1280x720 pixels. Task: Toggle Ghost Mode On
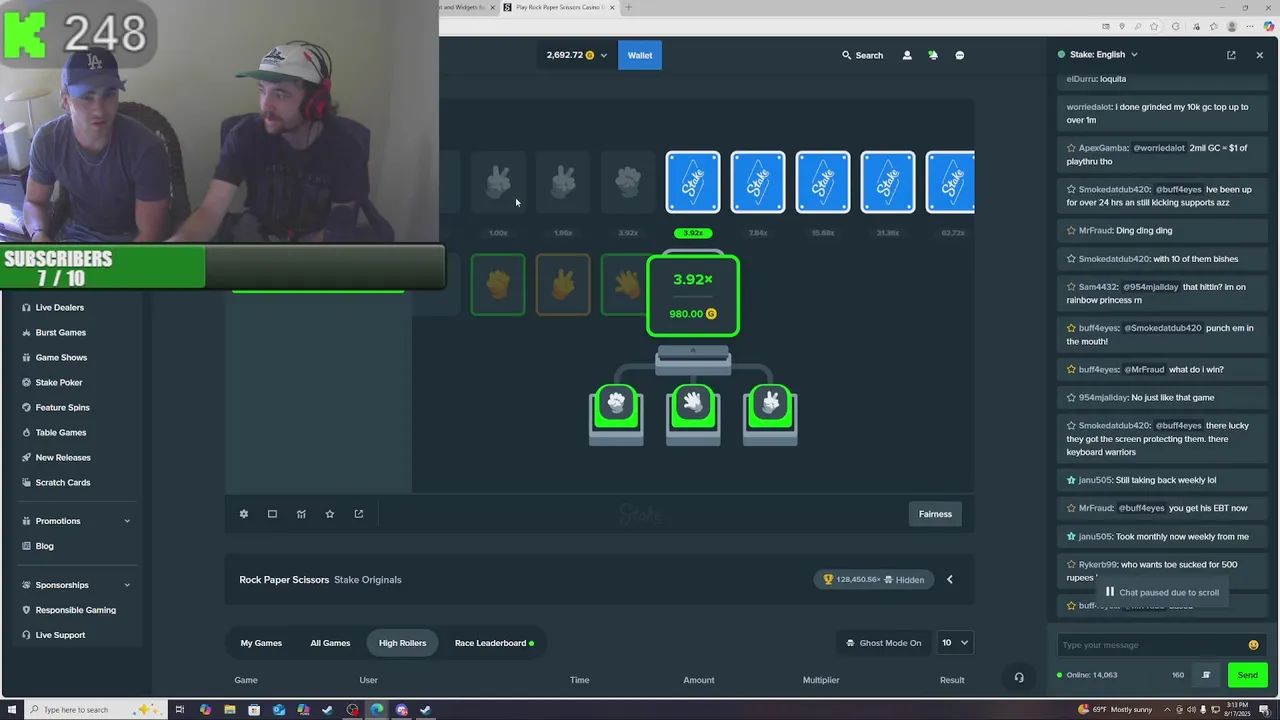[x=883, y=643]
